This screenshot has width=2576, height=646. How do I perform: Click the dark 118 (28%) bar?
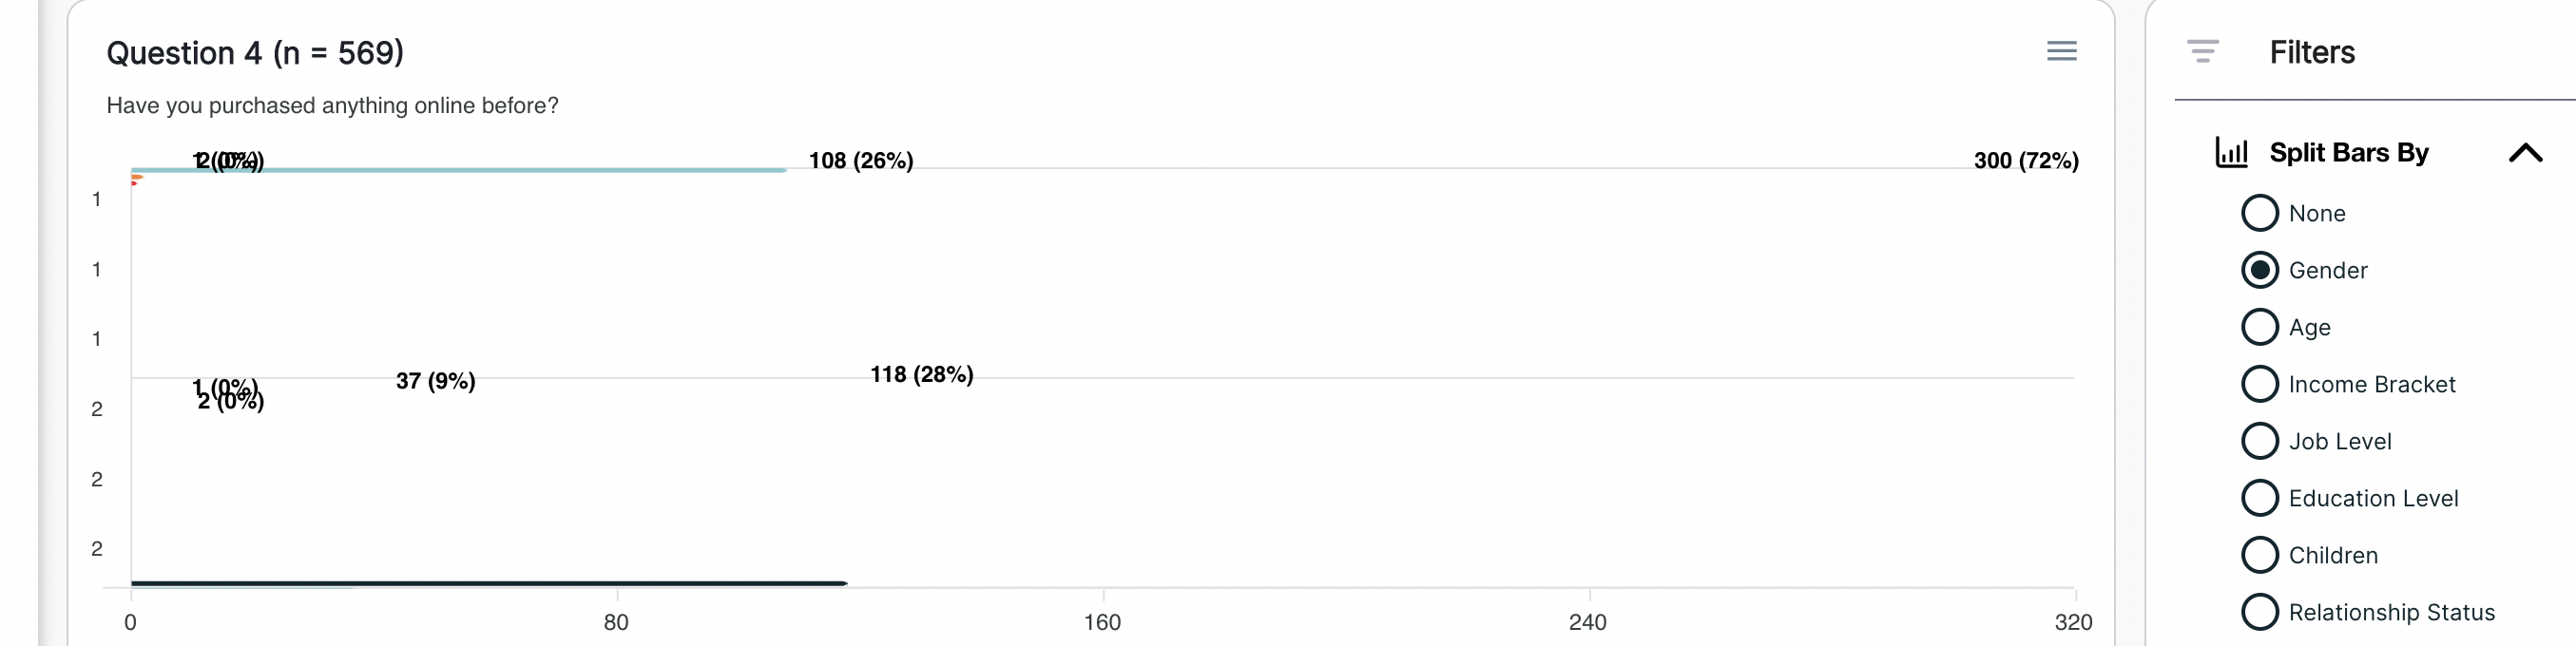click(489, 583)
